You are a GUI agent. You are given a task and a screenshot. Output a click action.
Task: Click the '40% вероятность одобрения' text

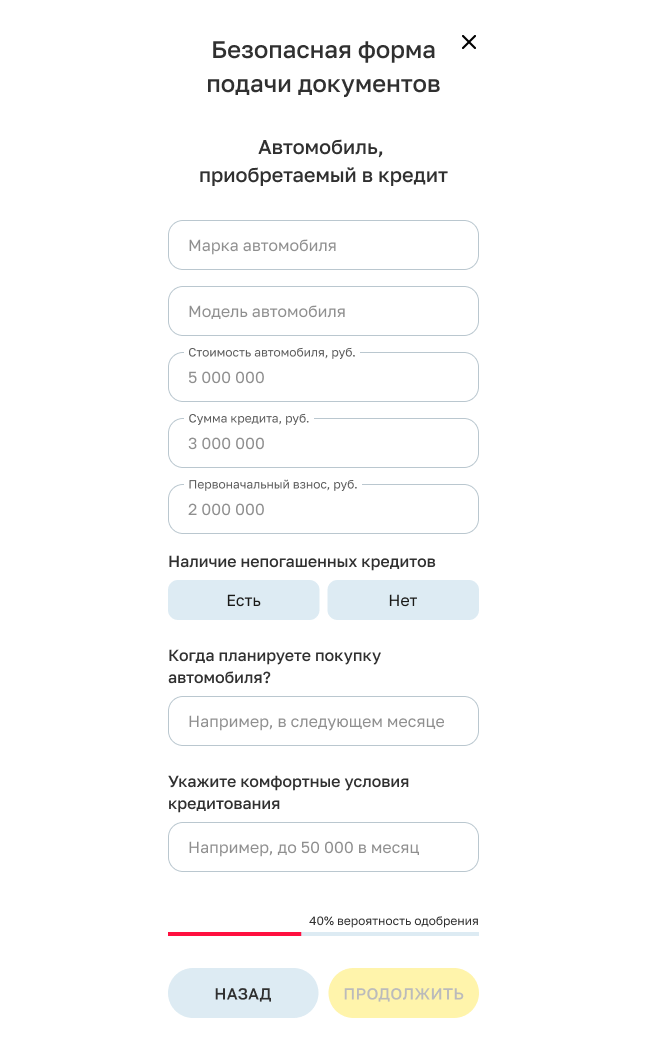[394, 921]
